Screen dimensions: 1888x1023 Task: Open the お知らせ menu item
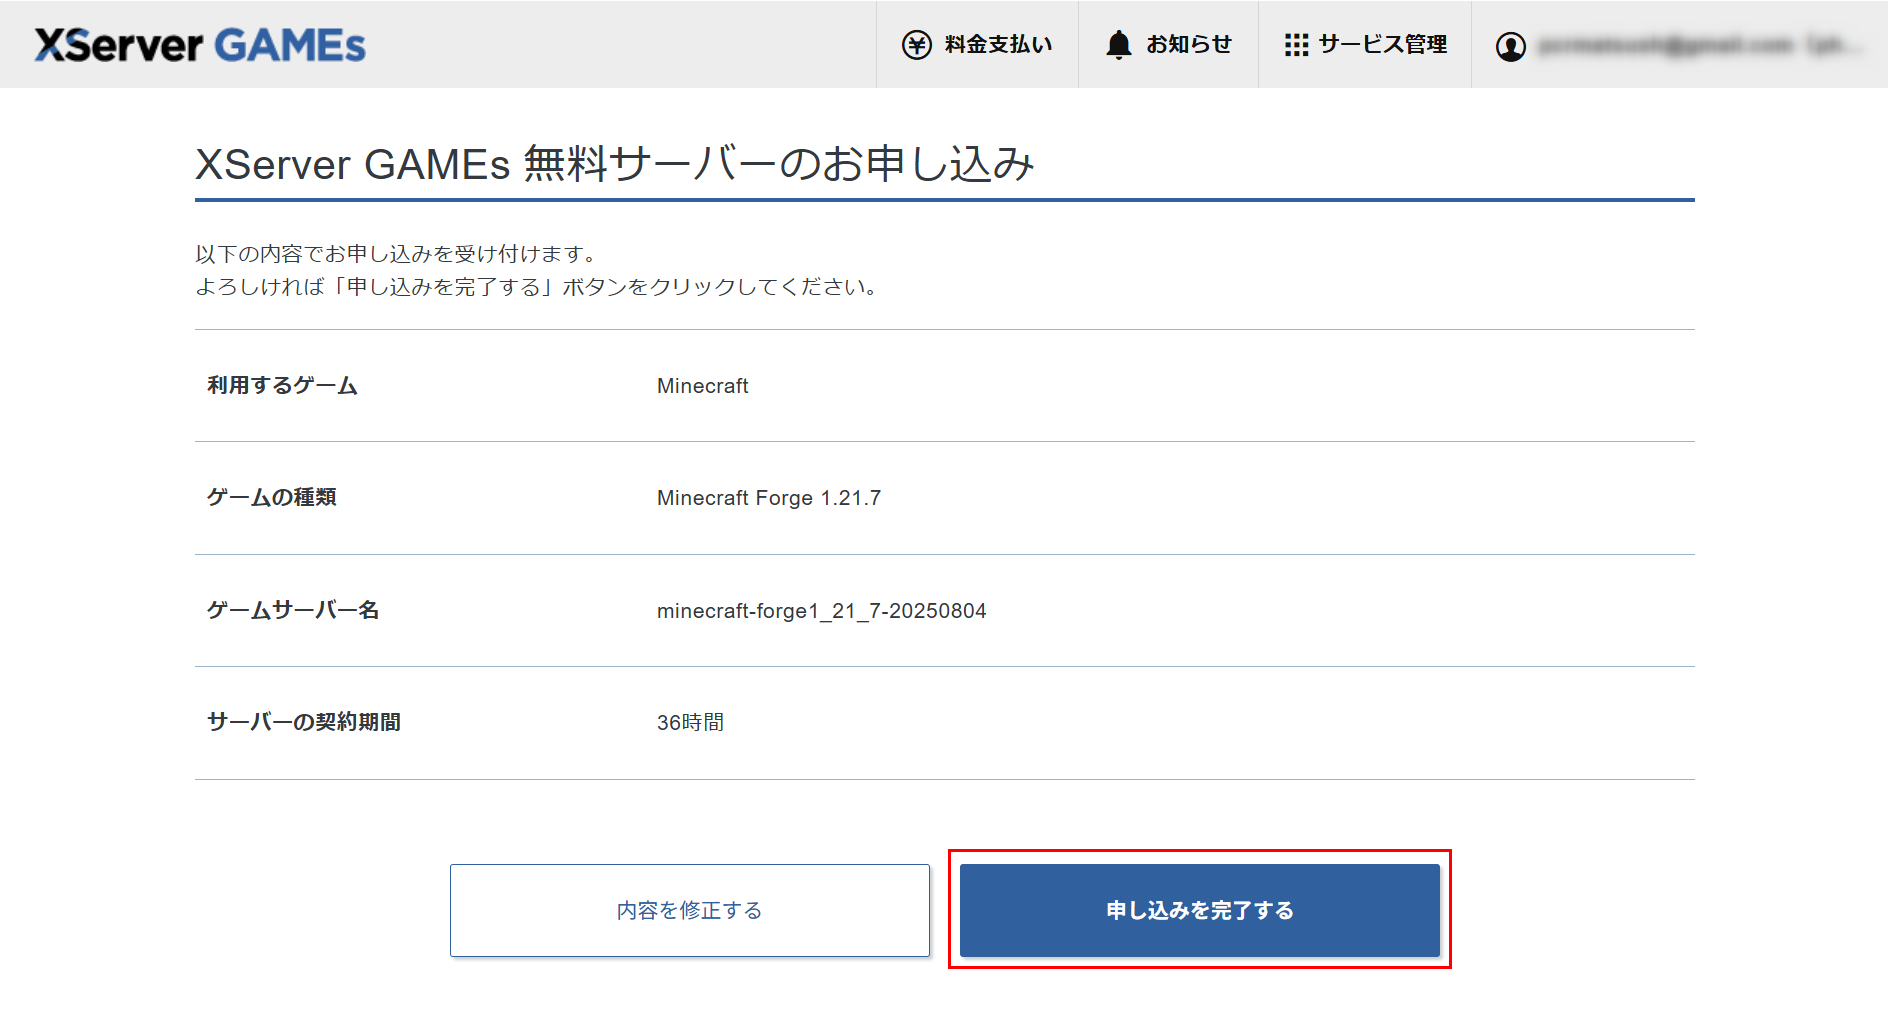[1189, 44]
